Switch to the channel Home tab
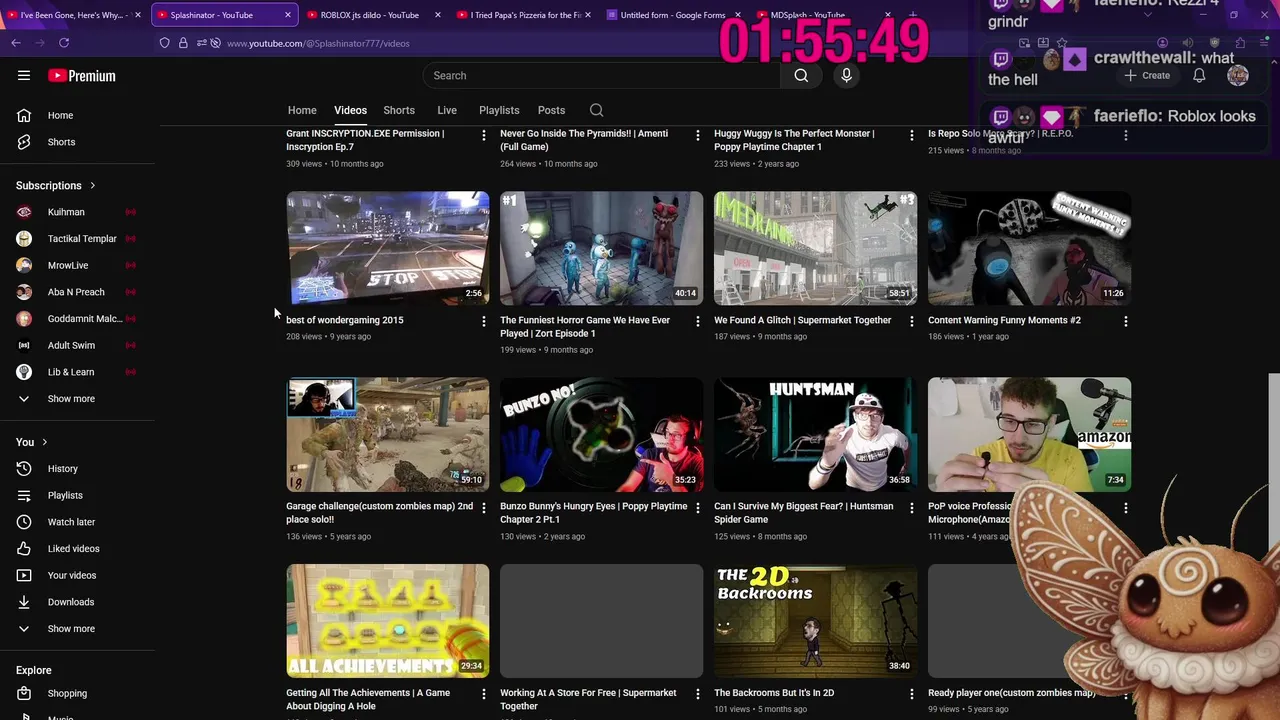1280x720 pixels. 302,110
